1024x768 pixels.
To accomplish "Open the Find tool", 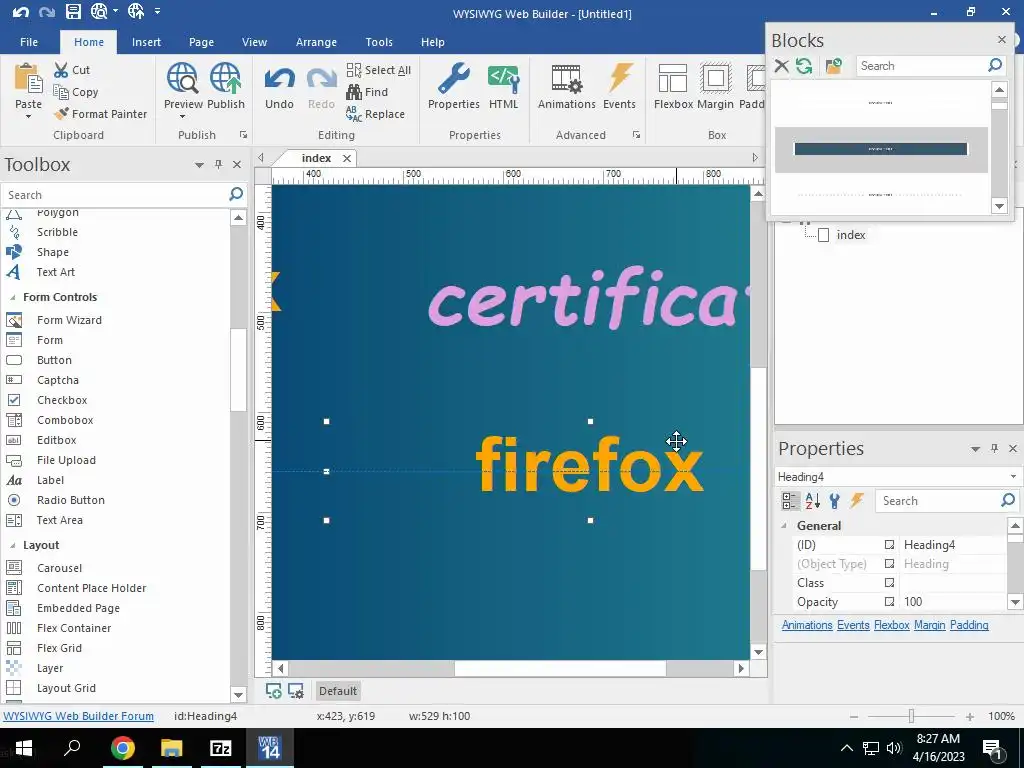I will coord(367,92).
